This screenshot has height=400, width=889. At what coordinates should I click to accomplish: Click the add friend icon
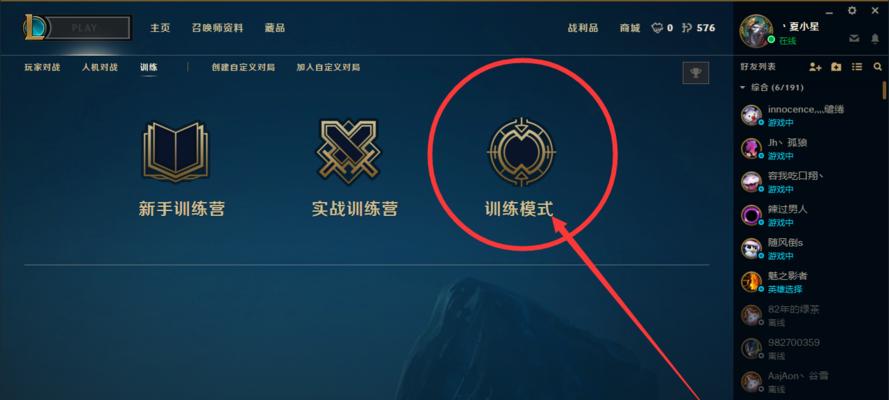[815, 67]
